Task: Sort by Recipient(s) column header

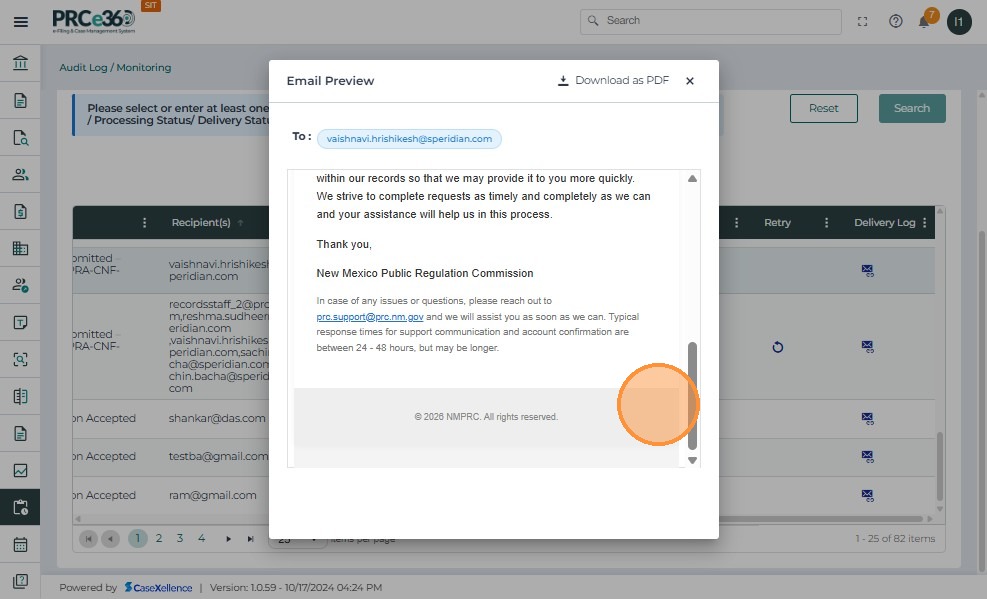Action: click(x=201, y=222)
